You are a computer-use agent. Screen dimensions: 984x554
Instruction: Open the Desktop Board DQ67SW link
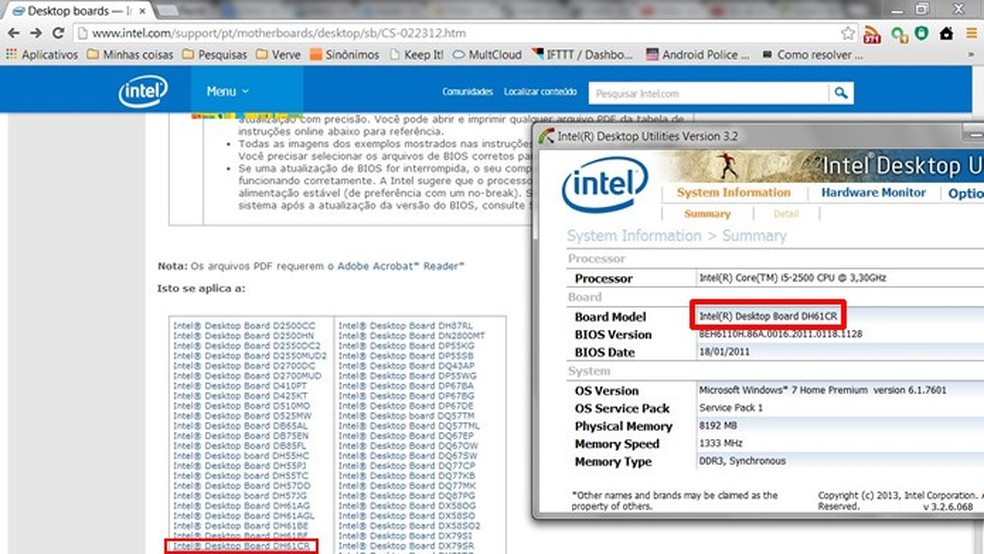(x=408, y=455)
